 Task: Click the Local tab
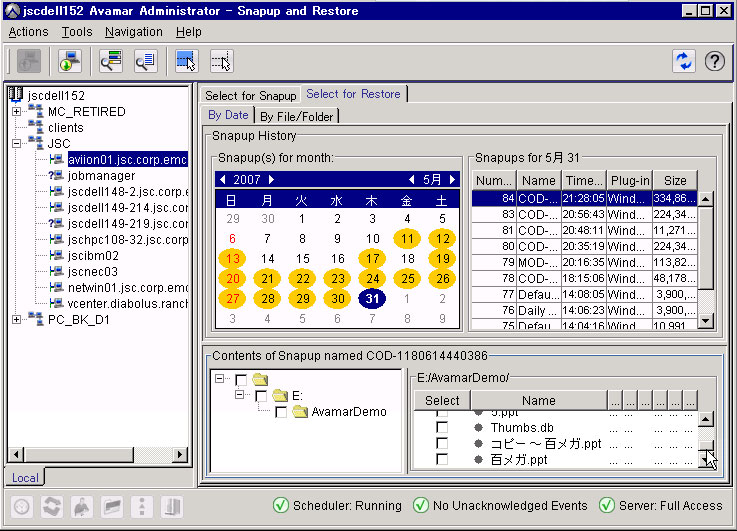(25, 478)
